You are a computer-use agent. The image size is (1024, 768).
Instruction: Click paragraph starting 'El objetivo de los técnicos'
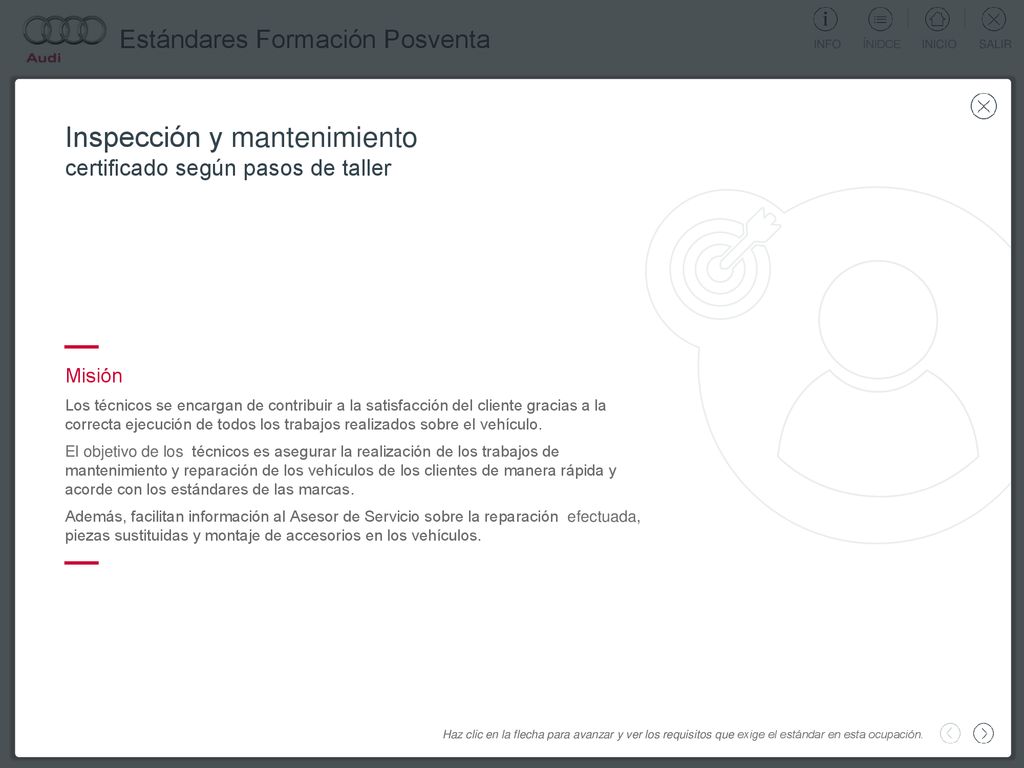(x=340, y=470)
